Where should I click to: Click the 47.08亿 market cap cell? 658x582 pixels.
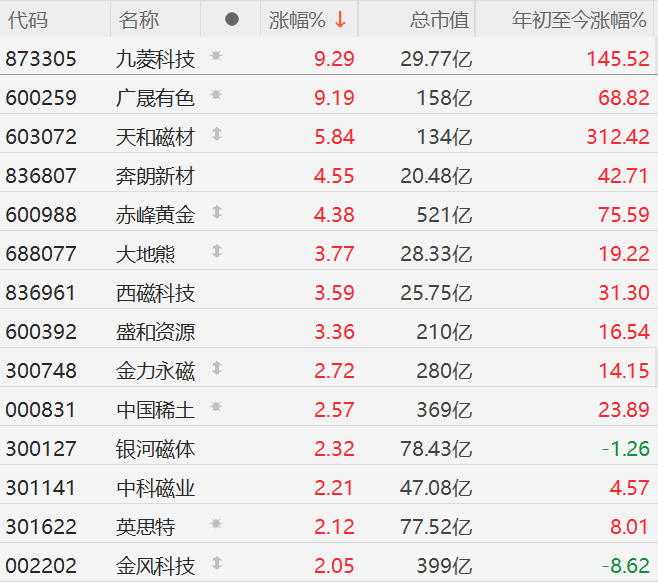click(x=436, y=488)
